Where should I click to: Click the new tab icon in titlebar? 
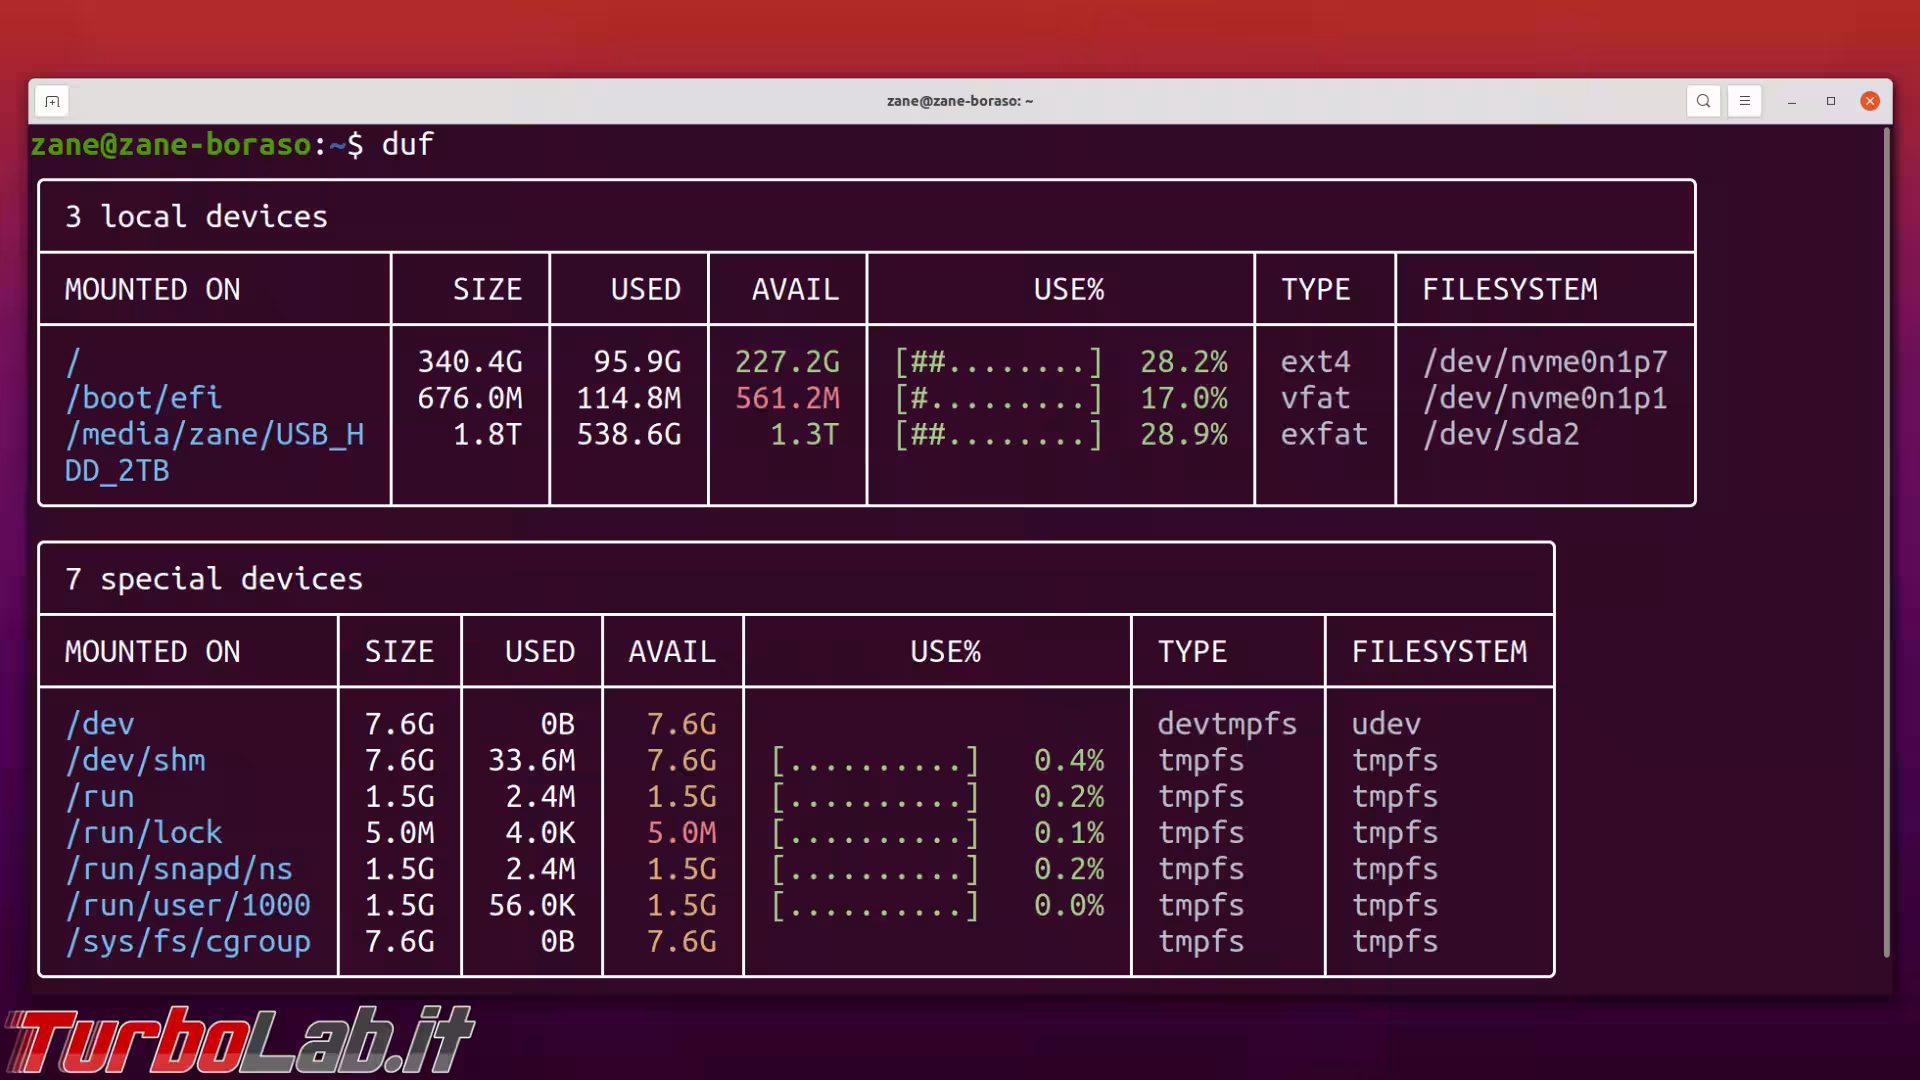(x=52, y=101)
